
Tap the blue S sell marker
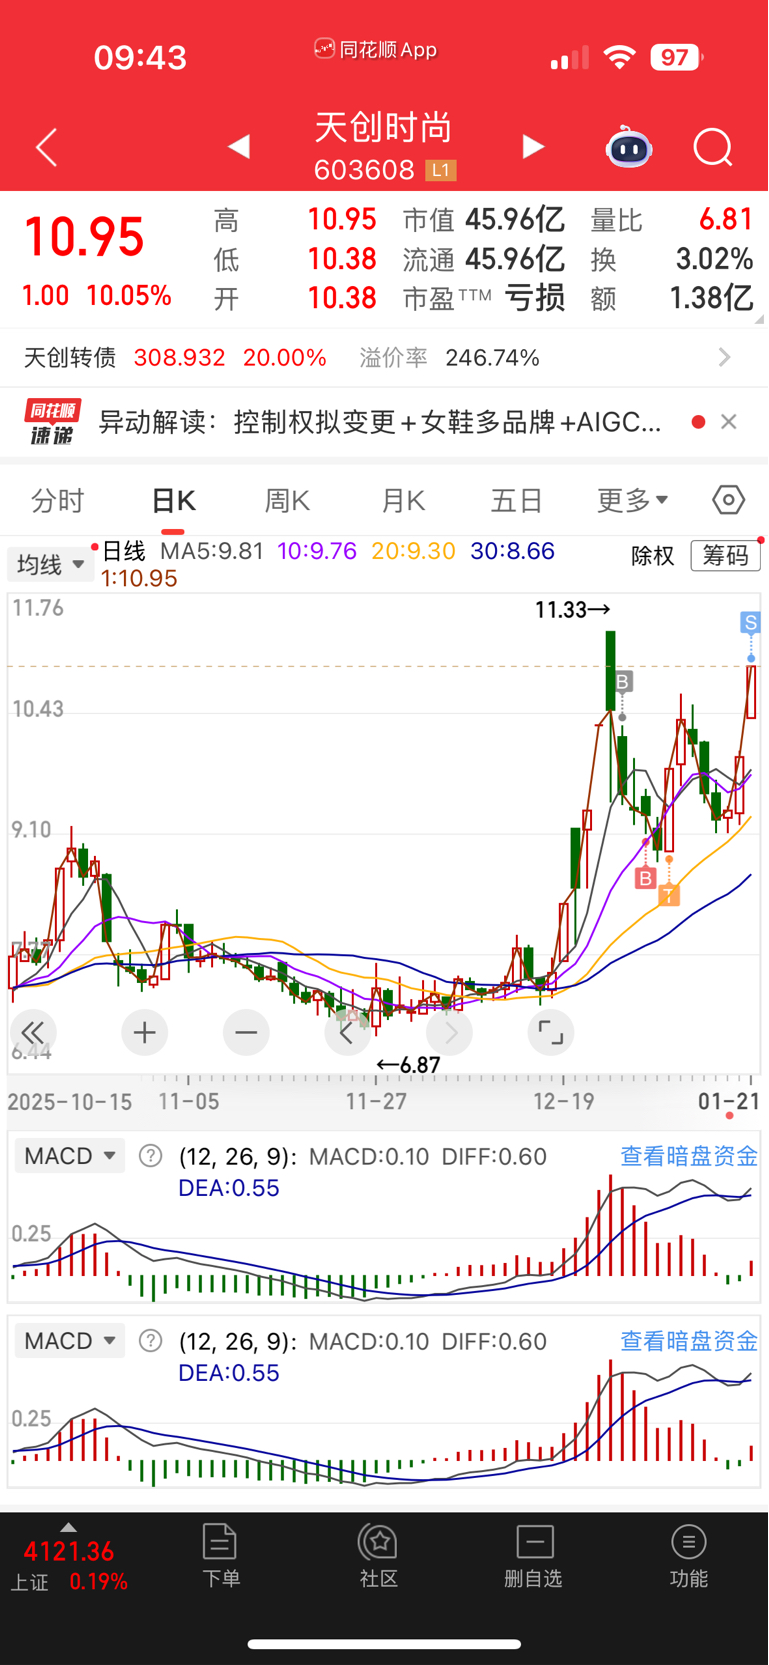click(750, 623)
